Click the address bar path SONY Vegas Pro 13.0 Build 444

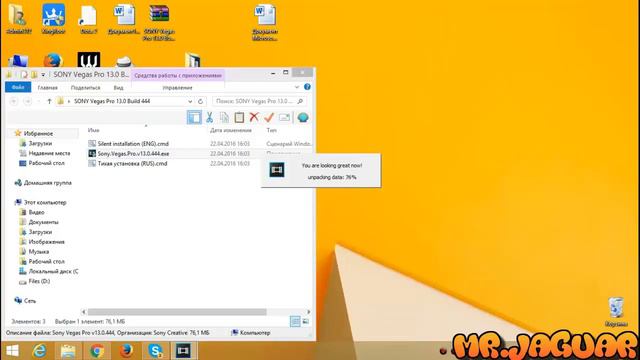click(112, 101)
